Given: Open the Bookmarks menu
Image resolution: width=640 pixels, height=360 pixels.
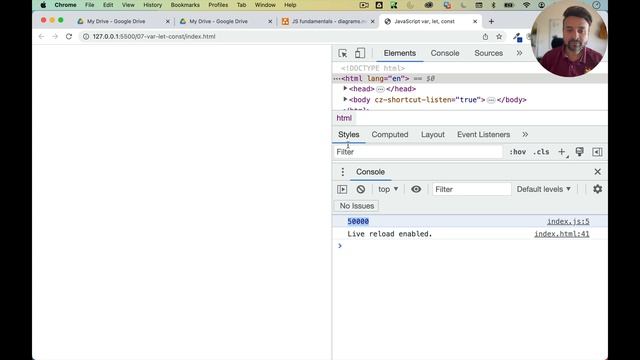Looking at the screenshot, I should click(x=185, y=5).
